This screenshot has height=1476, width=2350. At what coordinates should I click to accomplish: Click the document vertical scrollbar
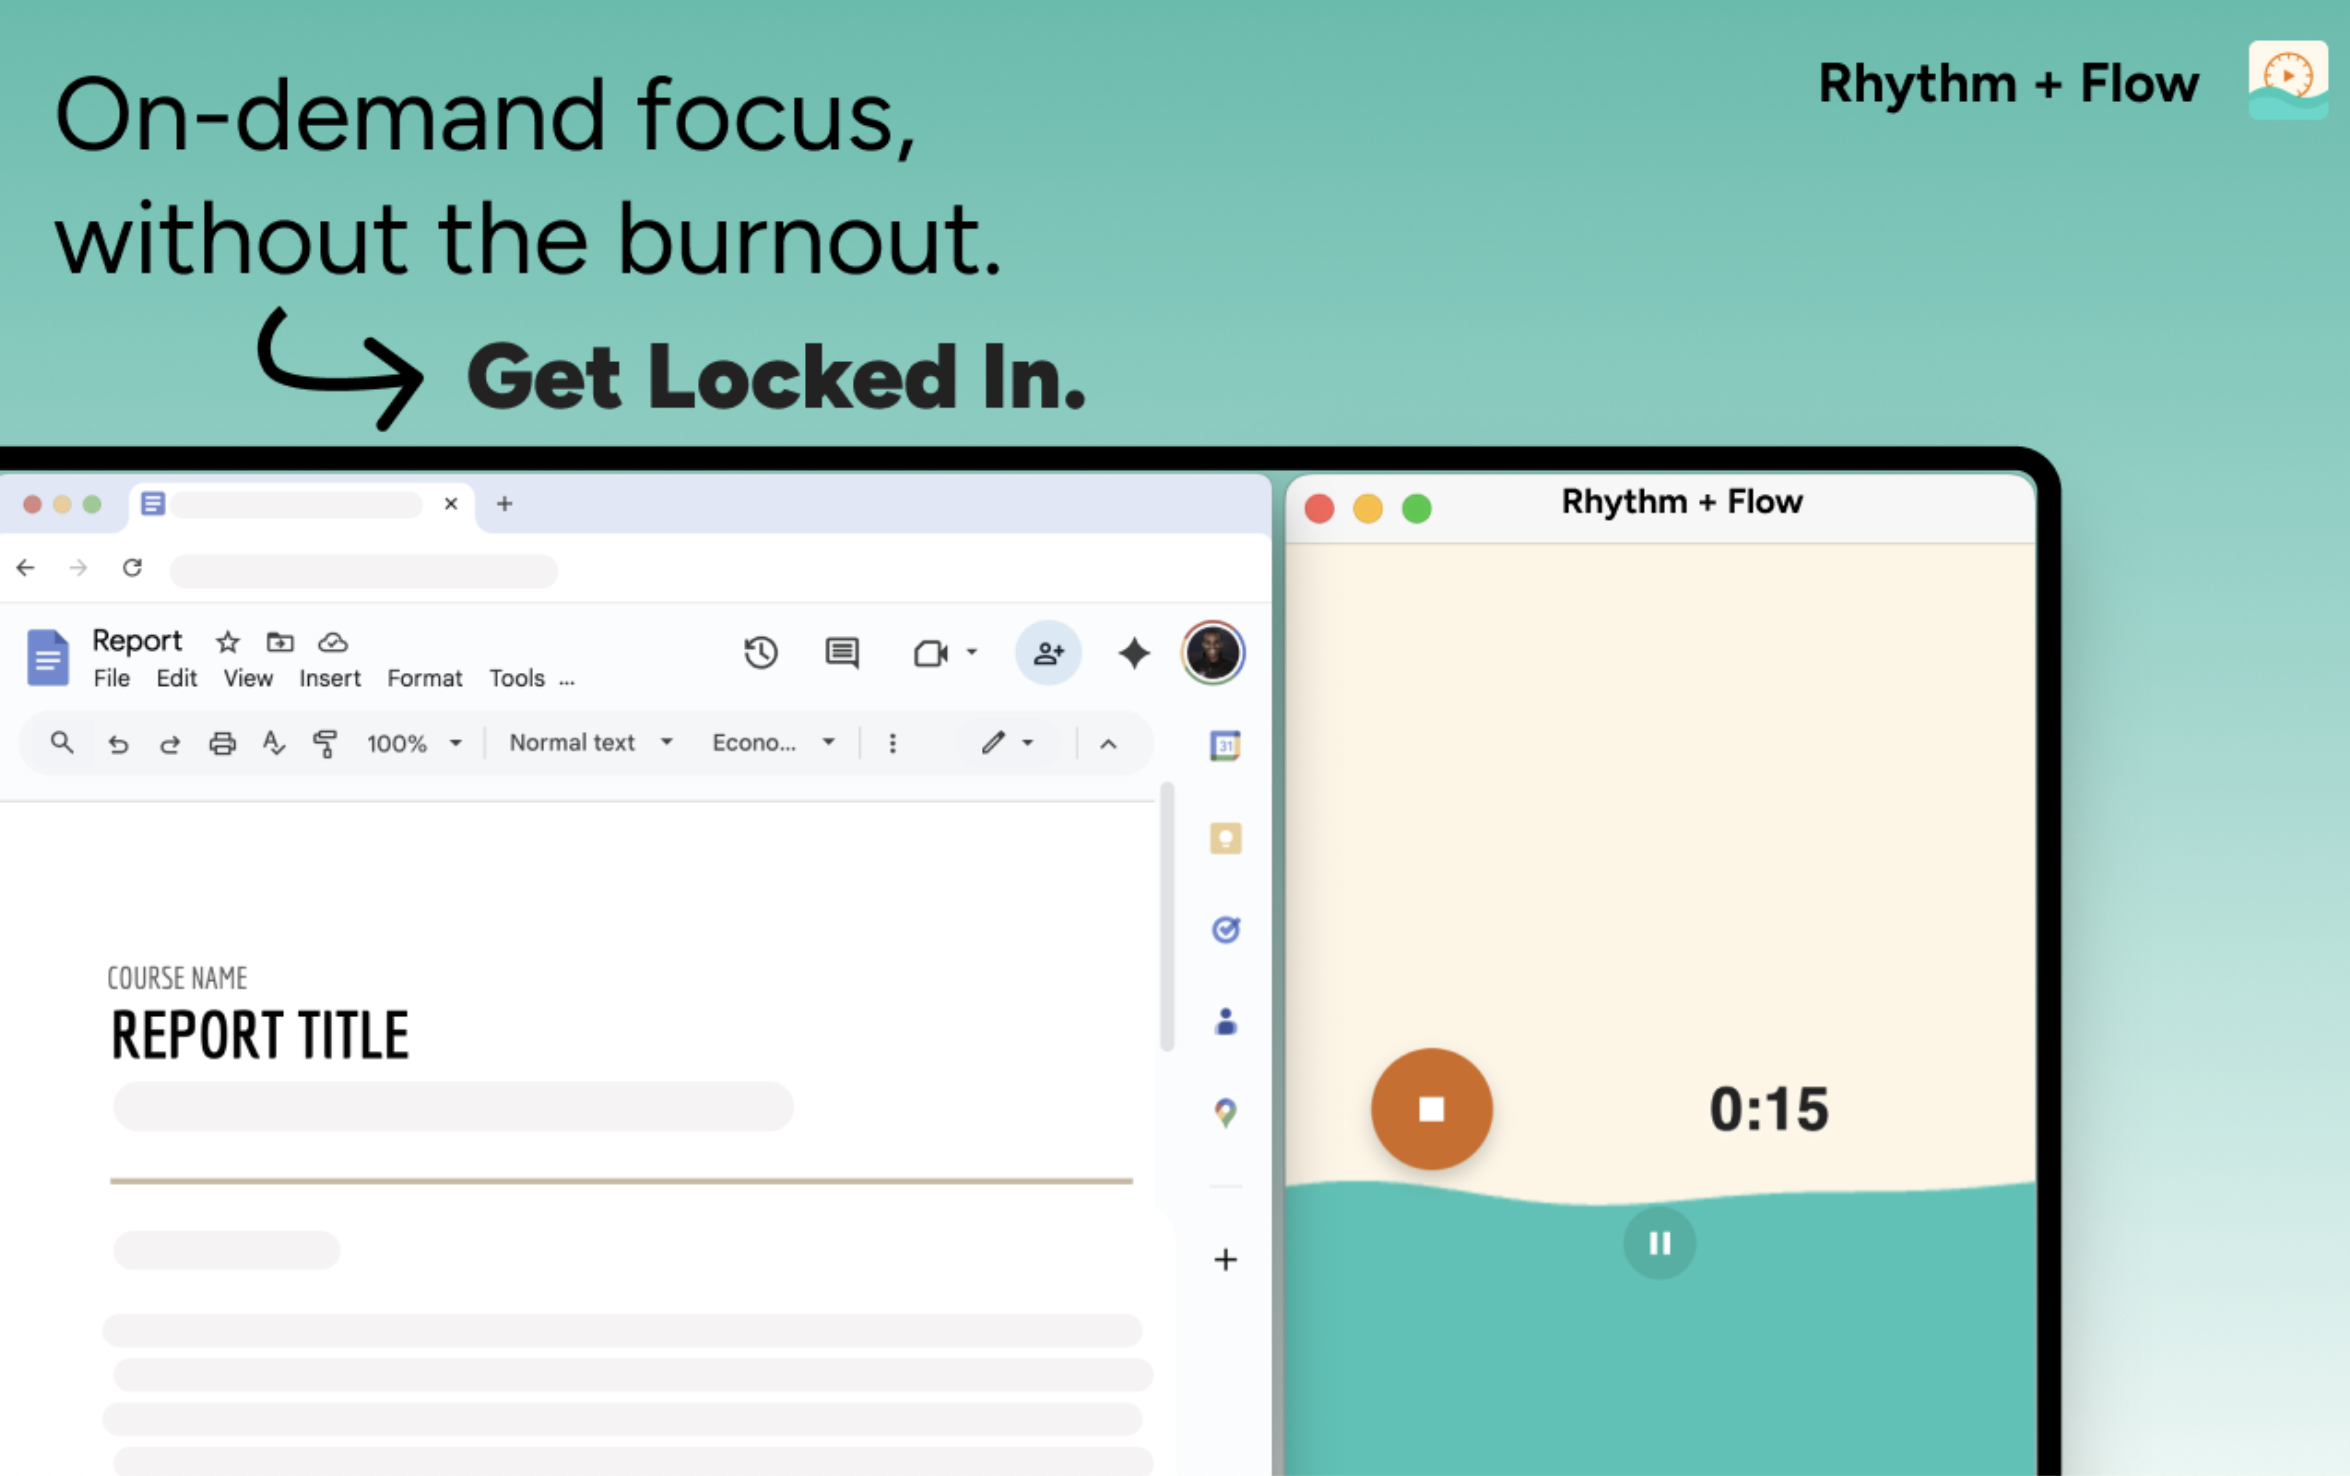pos(1166,917)
